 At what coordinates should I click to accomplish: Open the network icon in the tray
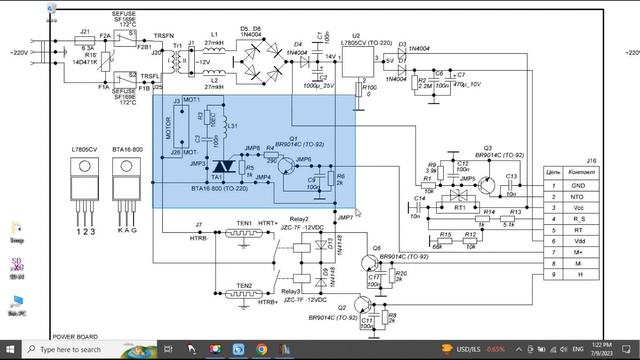point(553,349)
